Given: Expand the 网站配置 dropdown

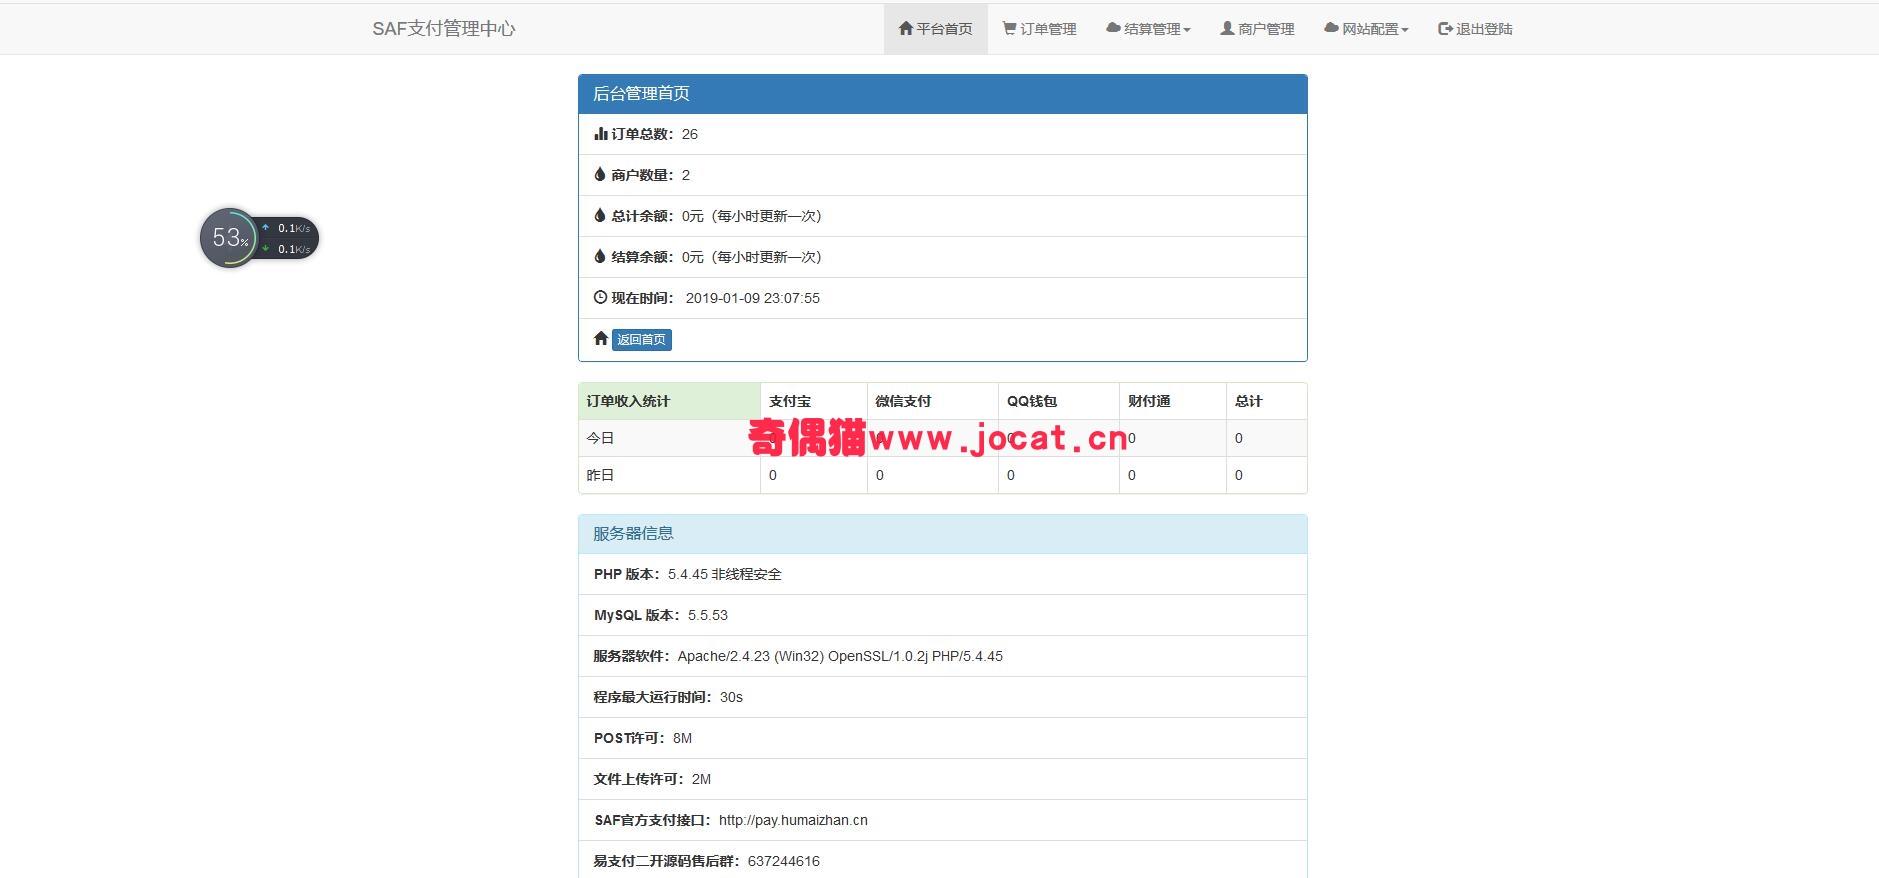Looking at the screenshot, I should pos(1366,29).
